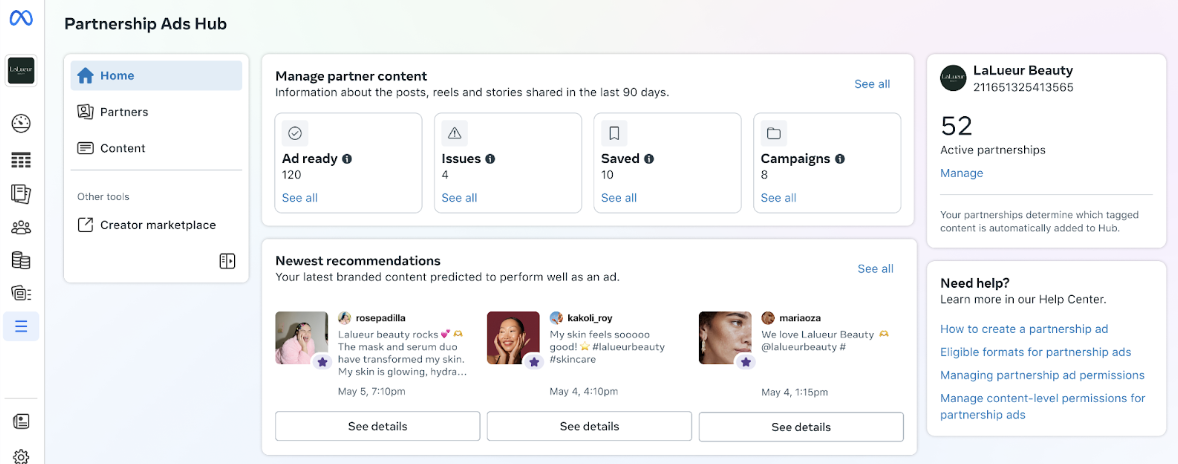Screen dimensions: 1178x464
Task: Click Manage under Active partnerships
Action: click(961, 173)
